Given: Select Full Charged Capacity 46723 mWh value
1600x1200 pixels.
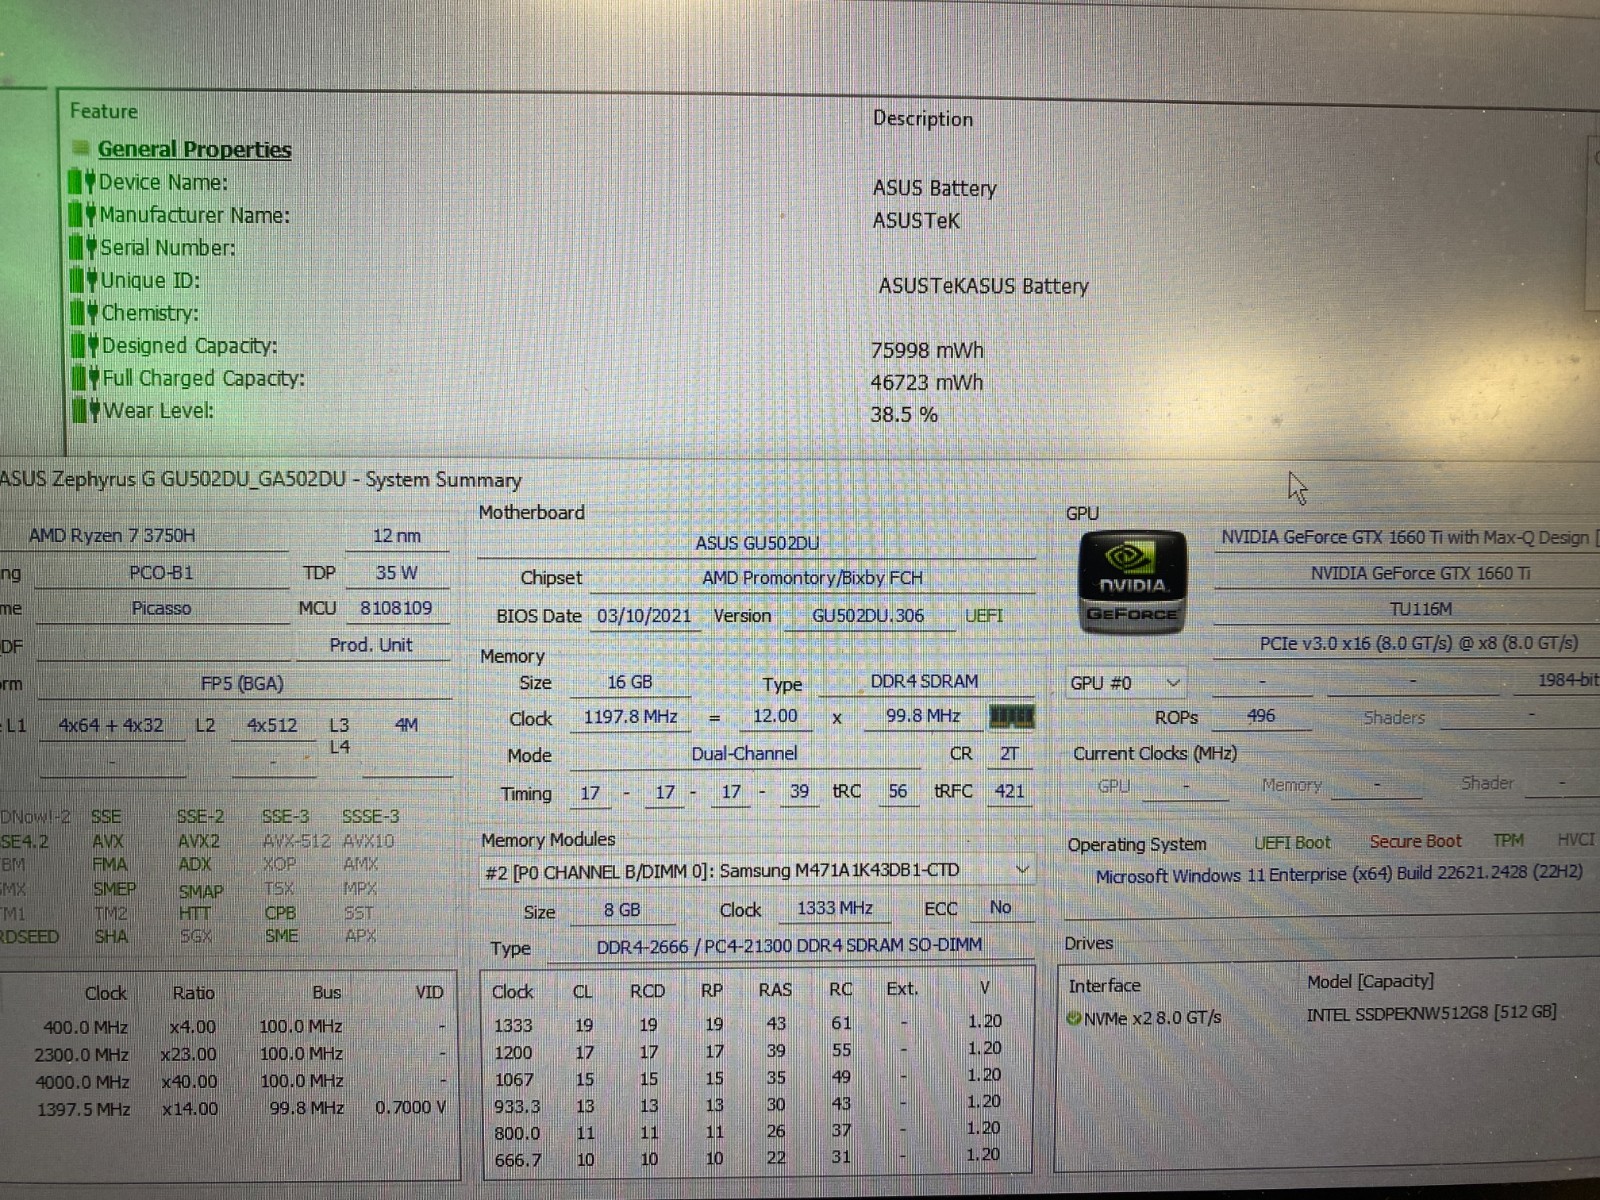Looking at the screenshot, I should click(927, 382).
